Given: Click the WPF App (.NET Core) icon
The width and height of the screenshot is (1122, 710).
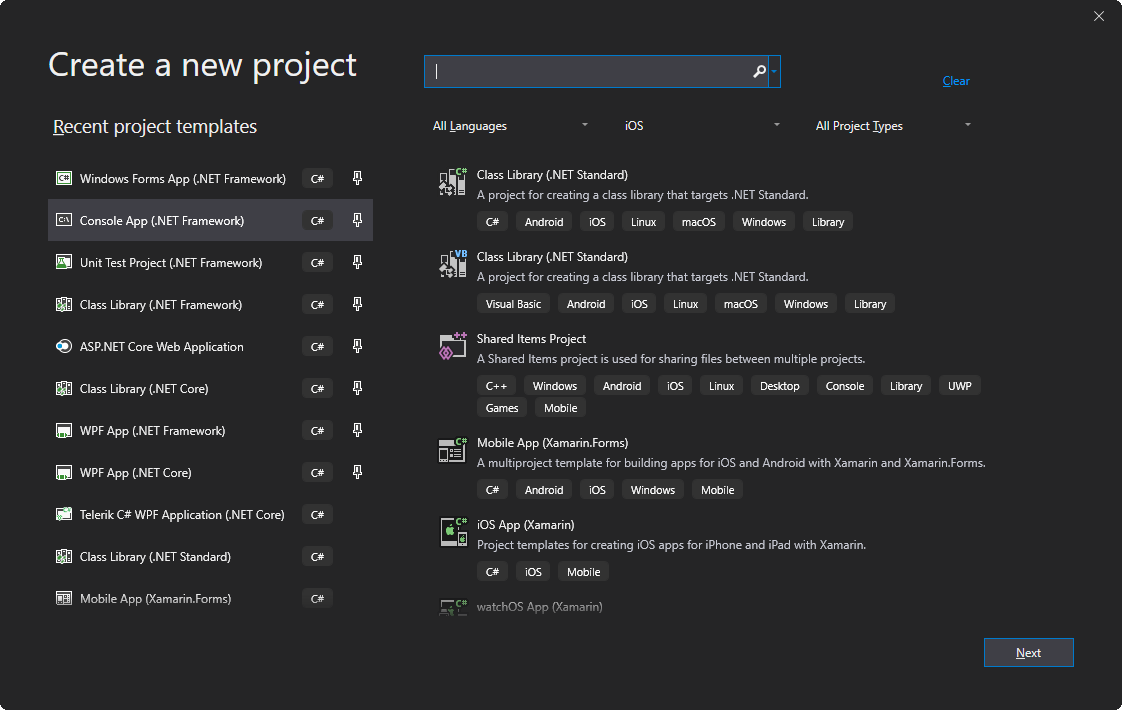Looking at the screenshot, I should (x=64, y=472).
